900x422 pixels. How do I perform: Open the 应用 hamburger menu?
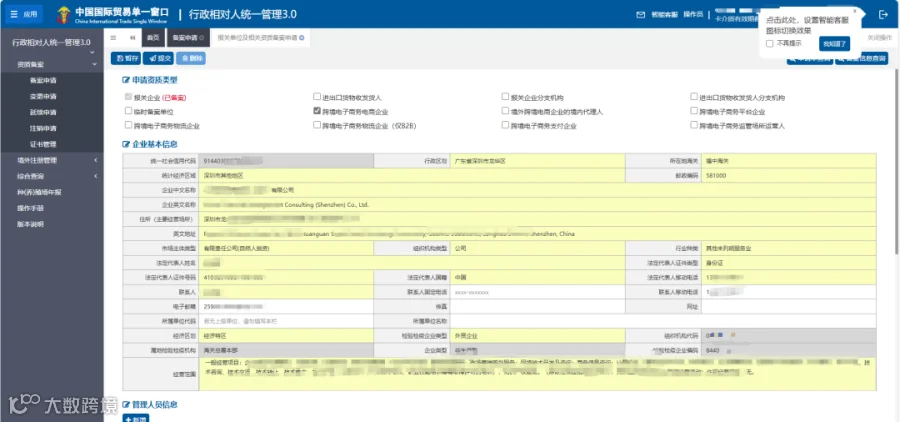[x=24, y=14]
